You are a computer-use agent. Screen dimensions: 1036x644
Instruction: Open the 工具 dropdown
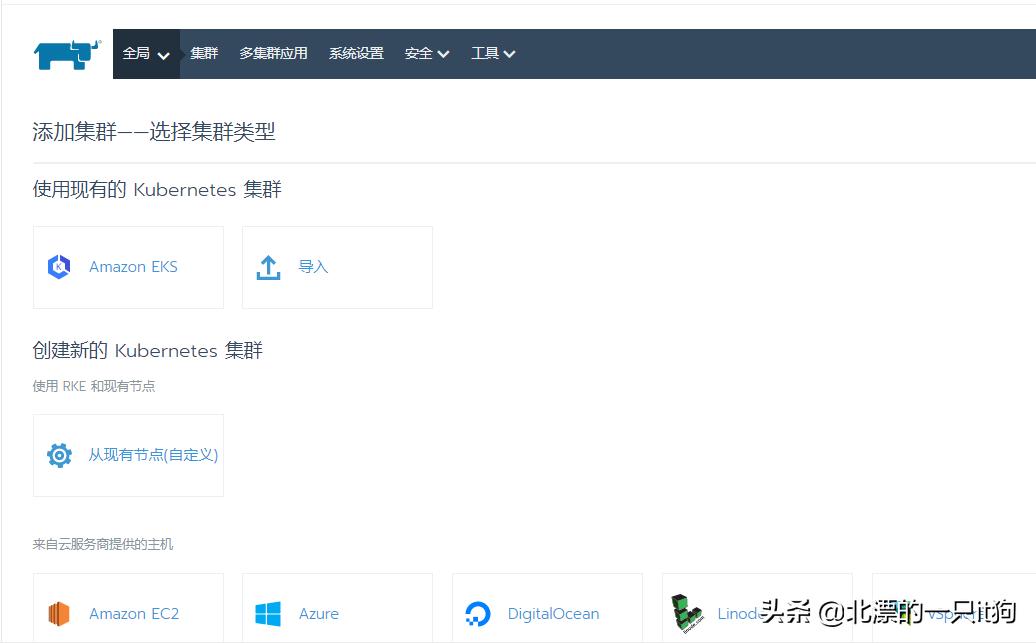pos(492,53)
